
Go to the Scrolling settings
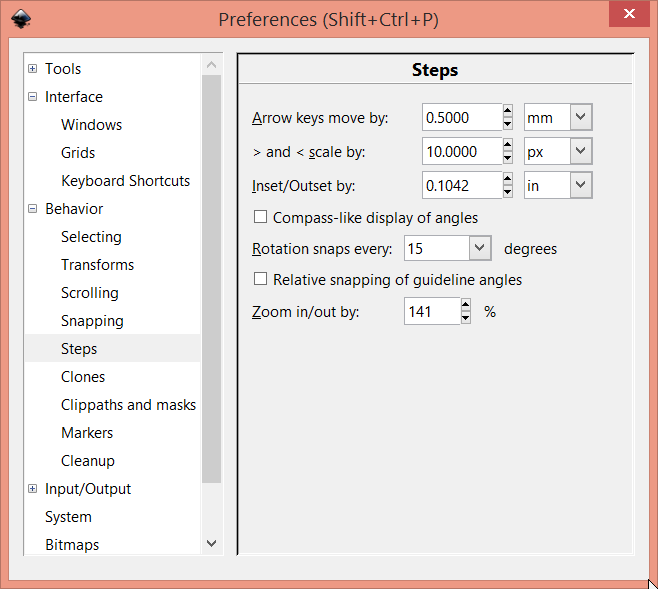90,293
